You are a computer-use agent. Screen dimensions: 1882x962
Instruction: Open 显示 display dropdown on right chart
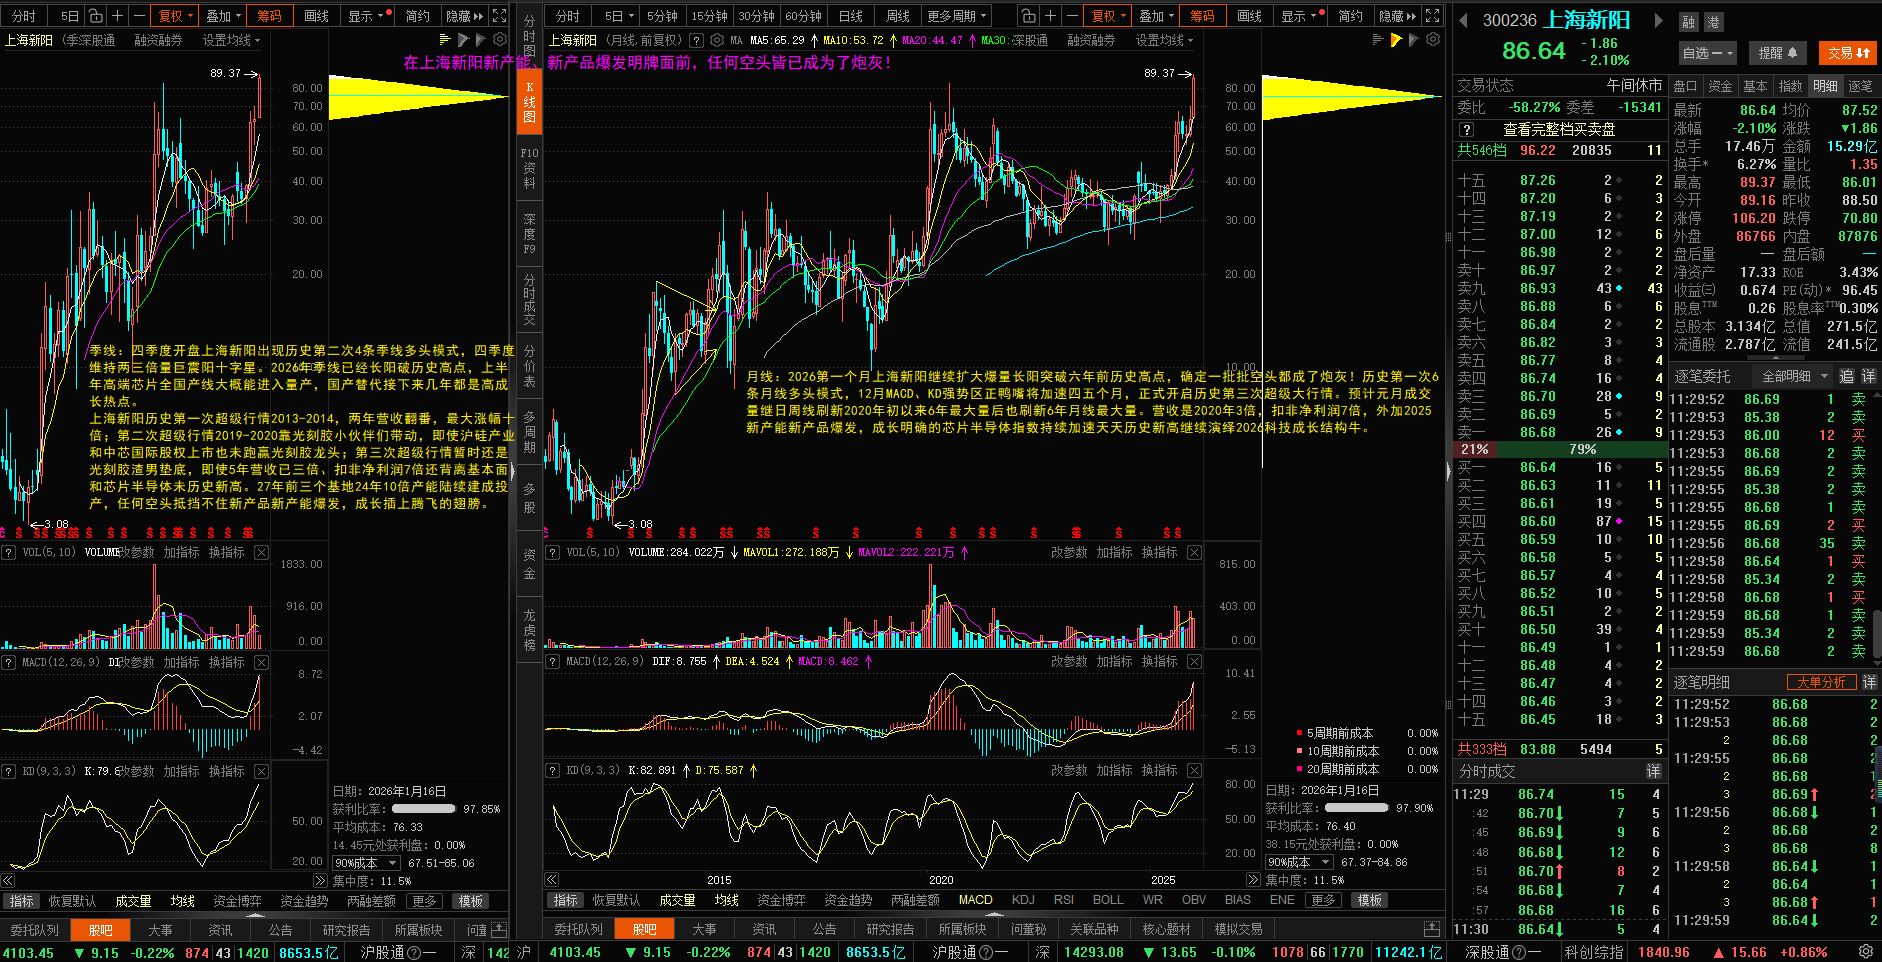(x=1299, y=16)
